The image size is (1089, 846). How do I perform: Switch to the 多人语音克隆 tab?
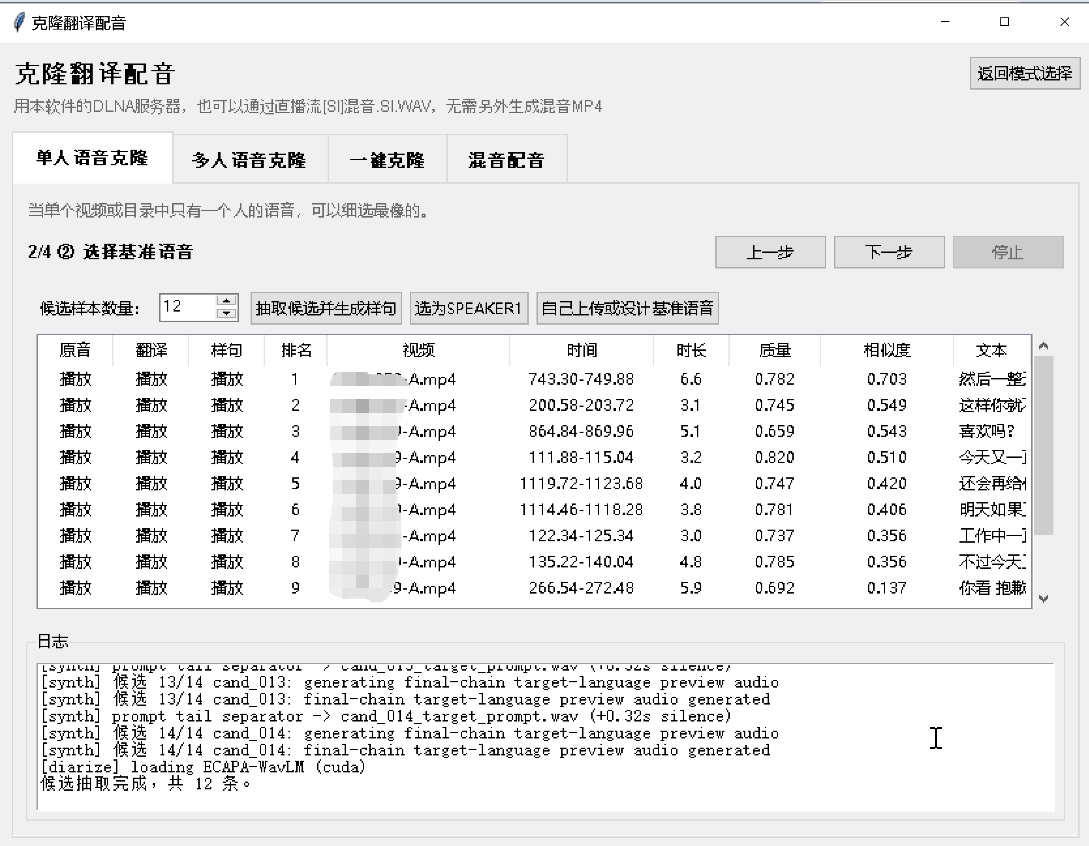pyautogui.click(x=250, y=160)
